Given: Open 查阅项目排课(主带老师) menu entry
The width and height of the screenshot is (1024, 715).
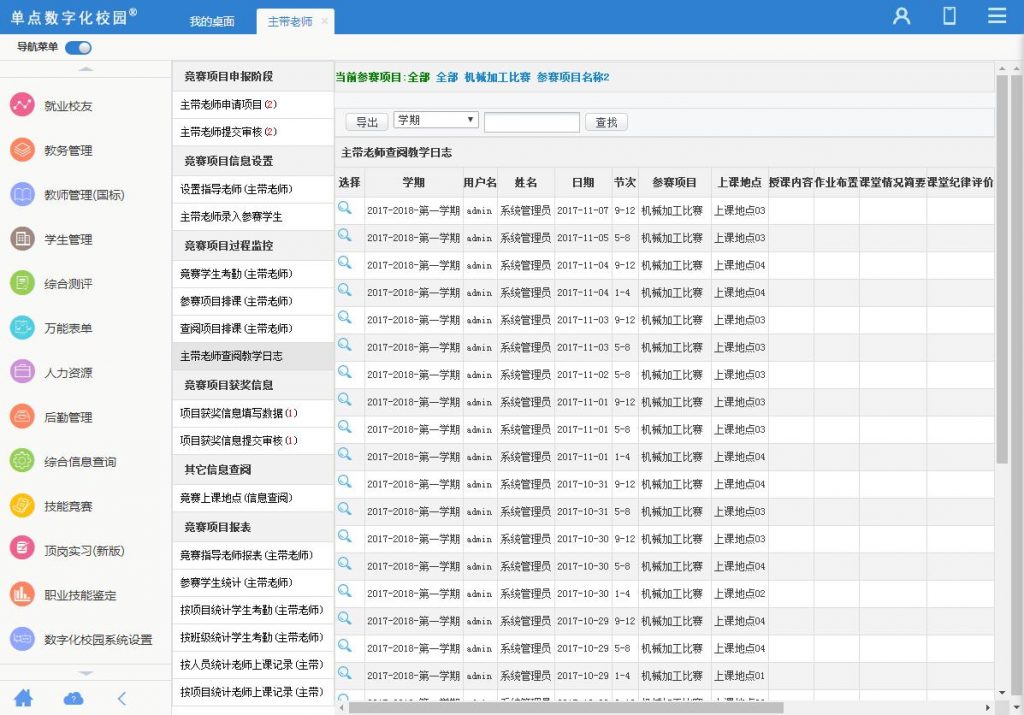Looking at the screenshot, I should (253, 329).
